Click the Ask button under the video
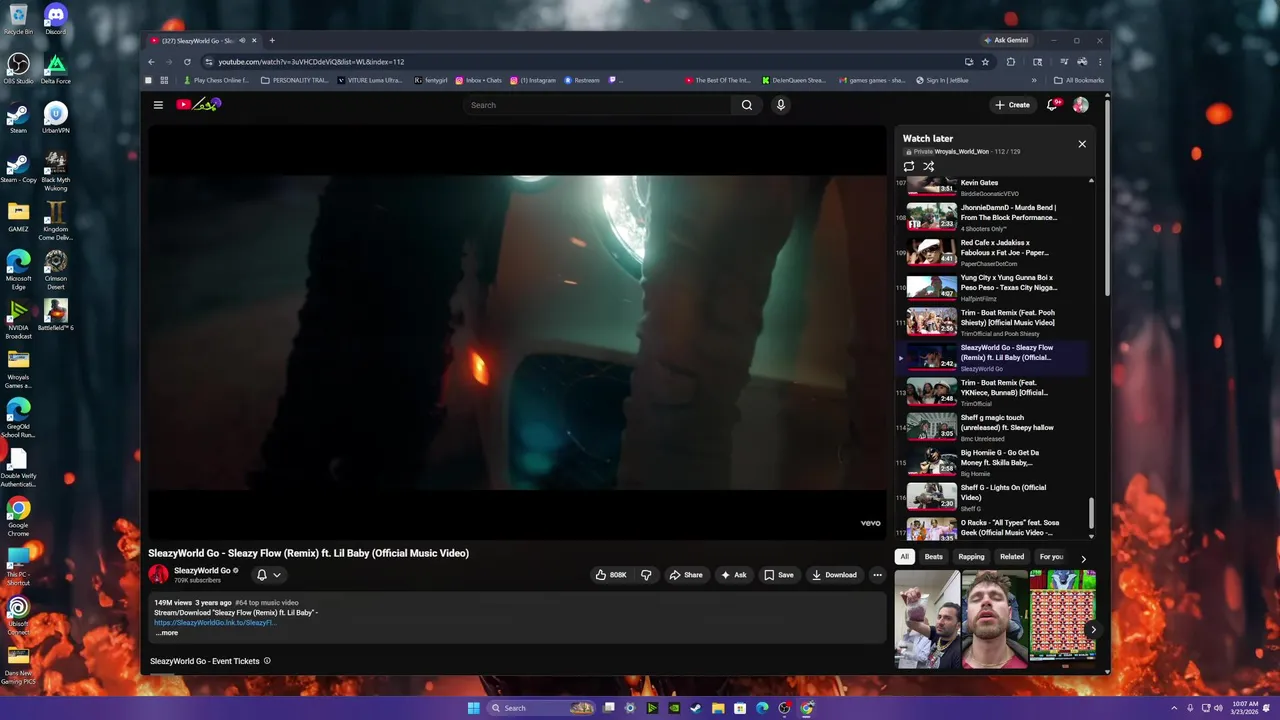This screenshot has width=1280, height=720. (733, 575)
